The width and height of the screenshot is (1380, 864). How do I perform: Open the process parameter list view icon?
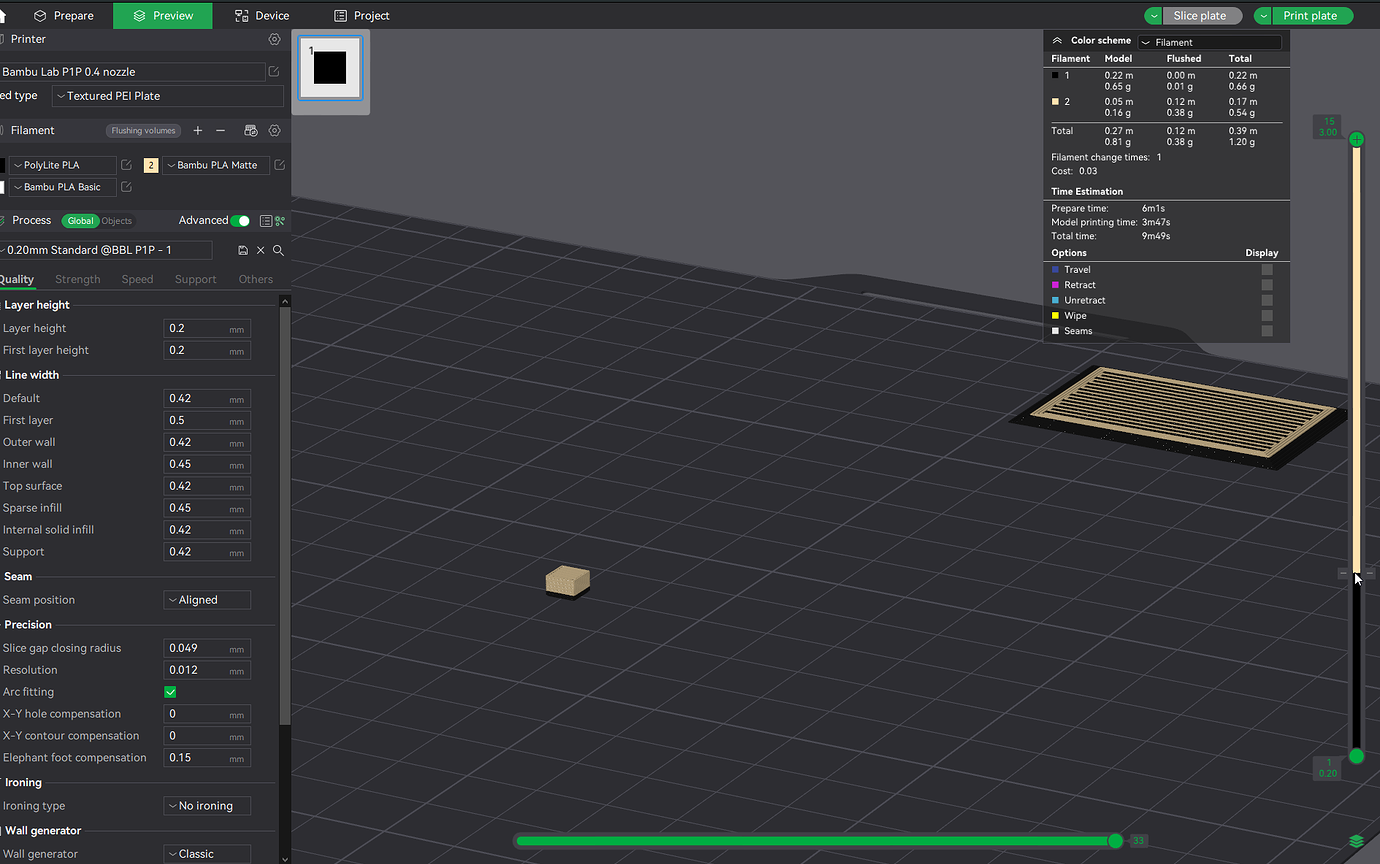pos(266,221)
